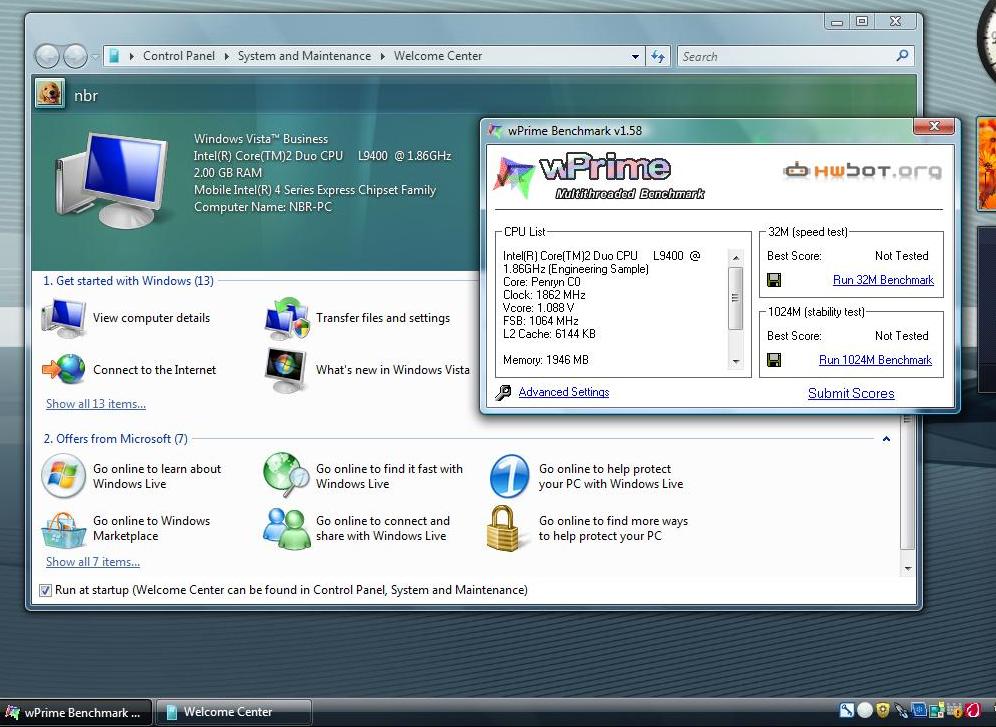
Task: Click CPU List scroll up arrow
Action: pos(736,257)
